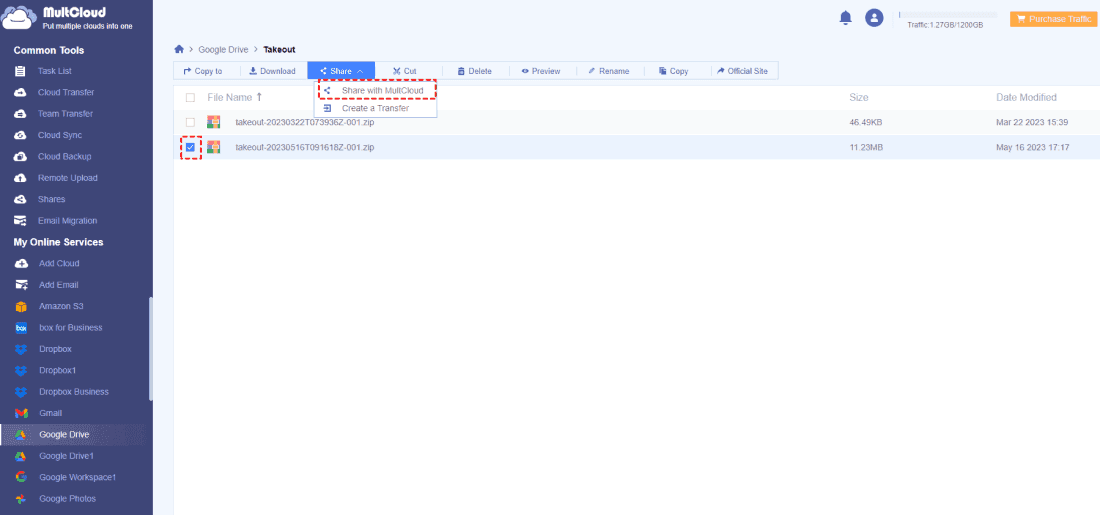The height and width of the screenshot is (515, 1100).
Task: Click the Copy to toolbar button
Action: coord(203,71)
